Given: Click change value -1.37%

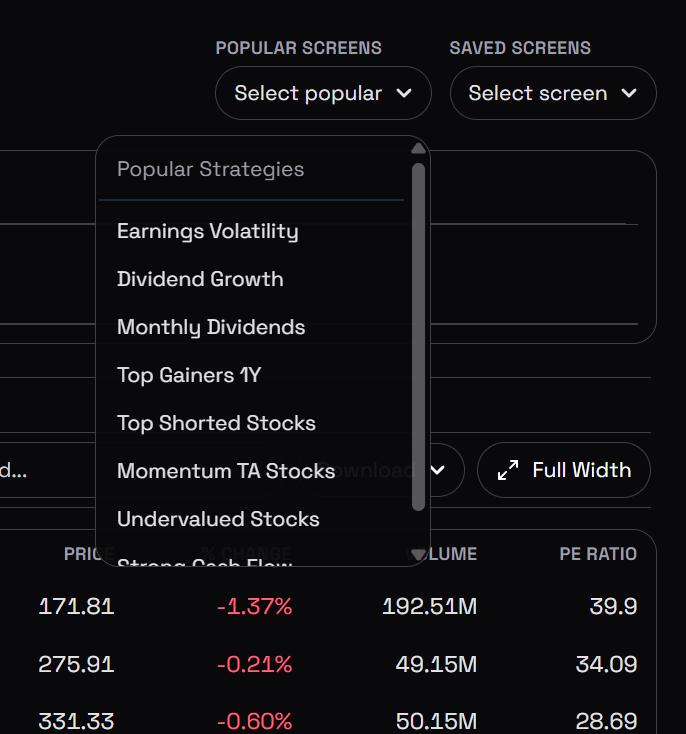Looking at the screenshot, I should [255, 606].
